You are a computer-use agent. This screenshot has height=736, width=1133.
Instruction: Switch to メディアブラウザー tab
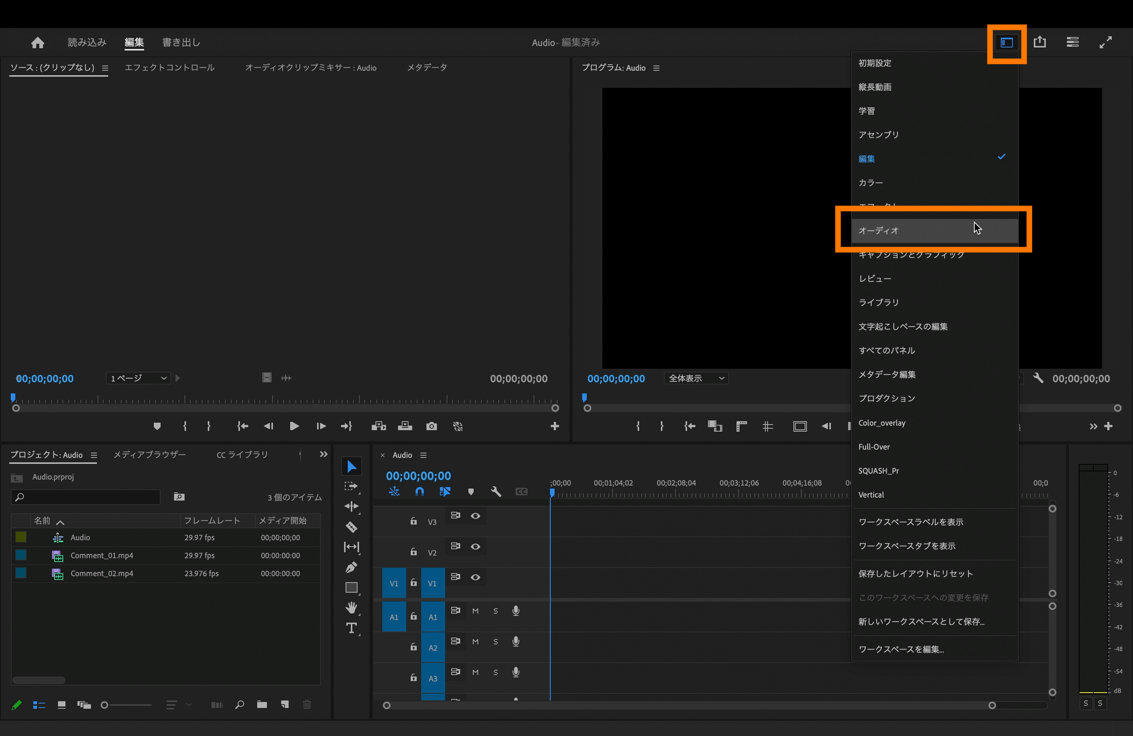150,455
